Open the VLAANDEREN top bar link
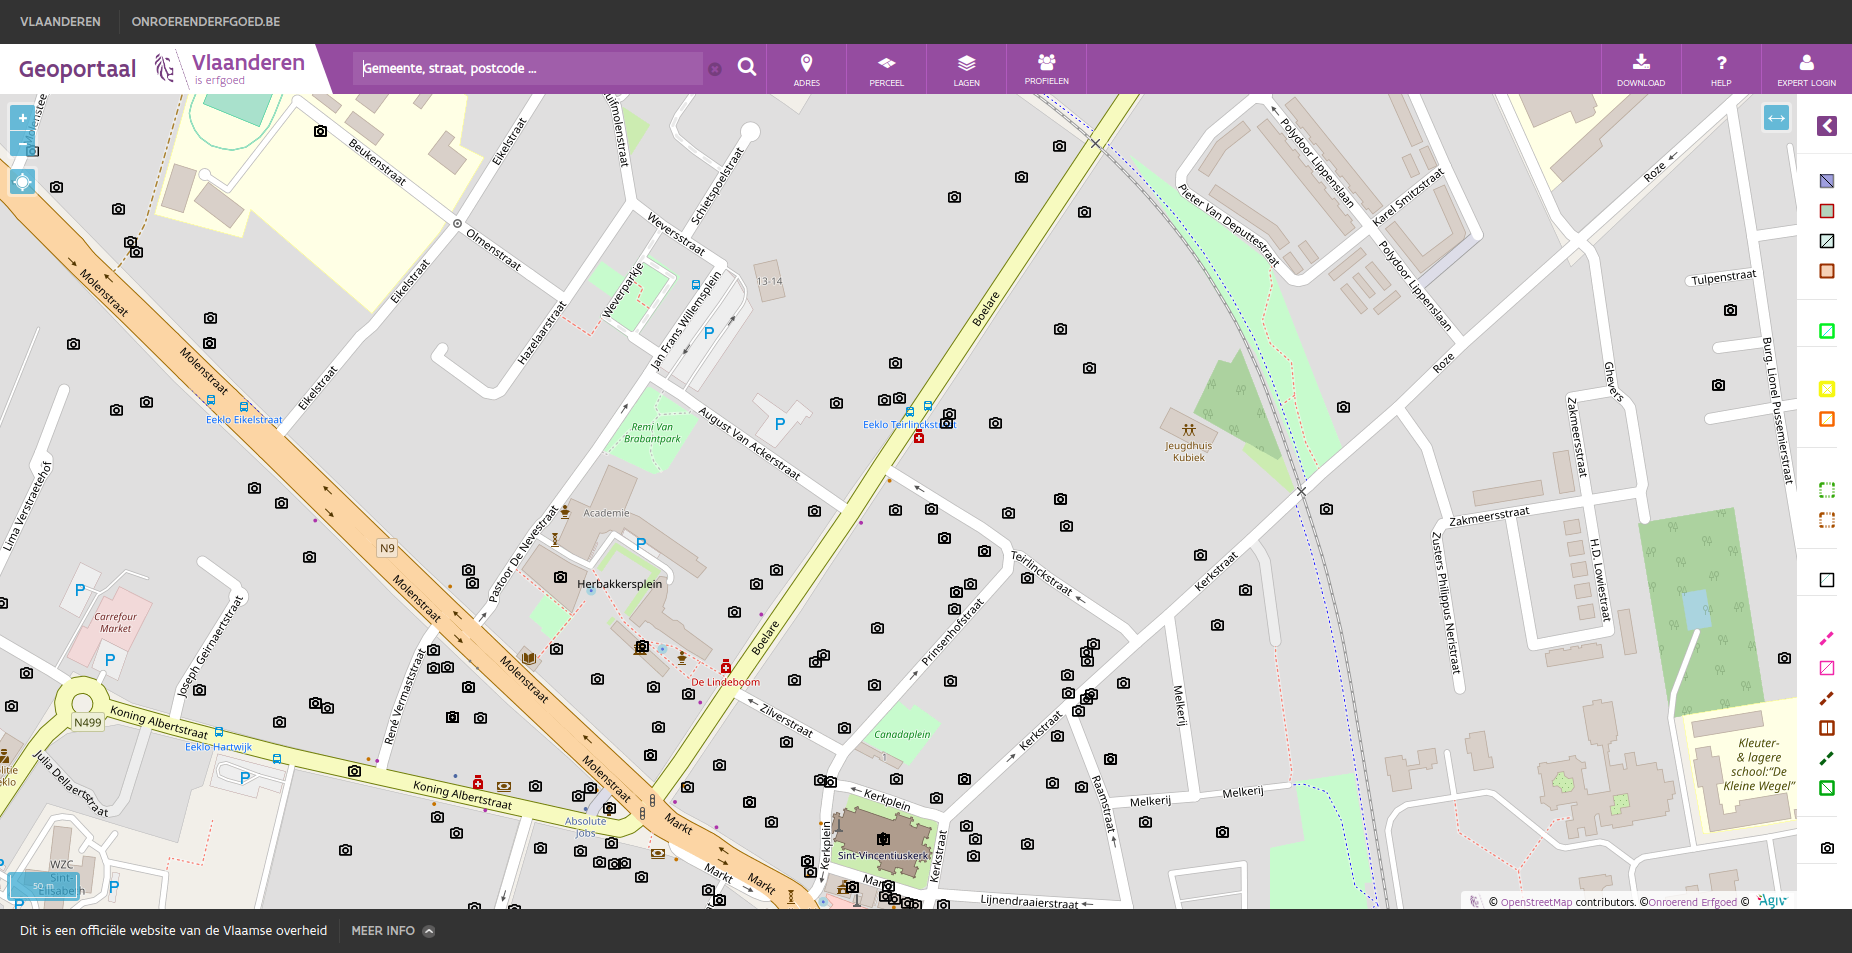Image resolution: width=1852 pixels, height=953 pixels. (60, 21)
